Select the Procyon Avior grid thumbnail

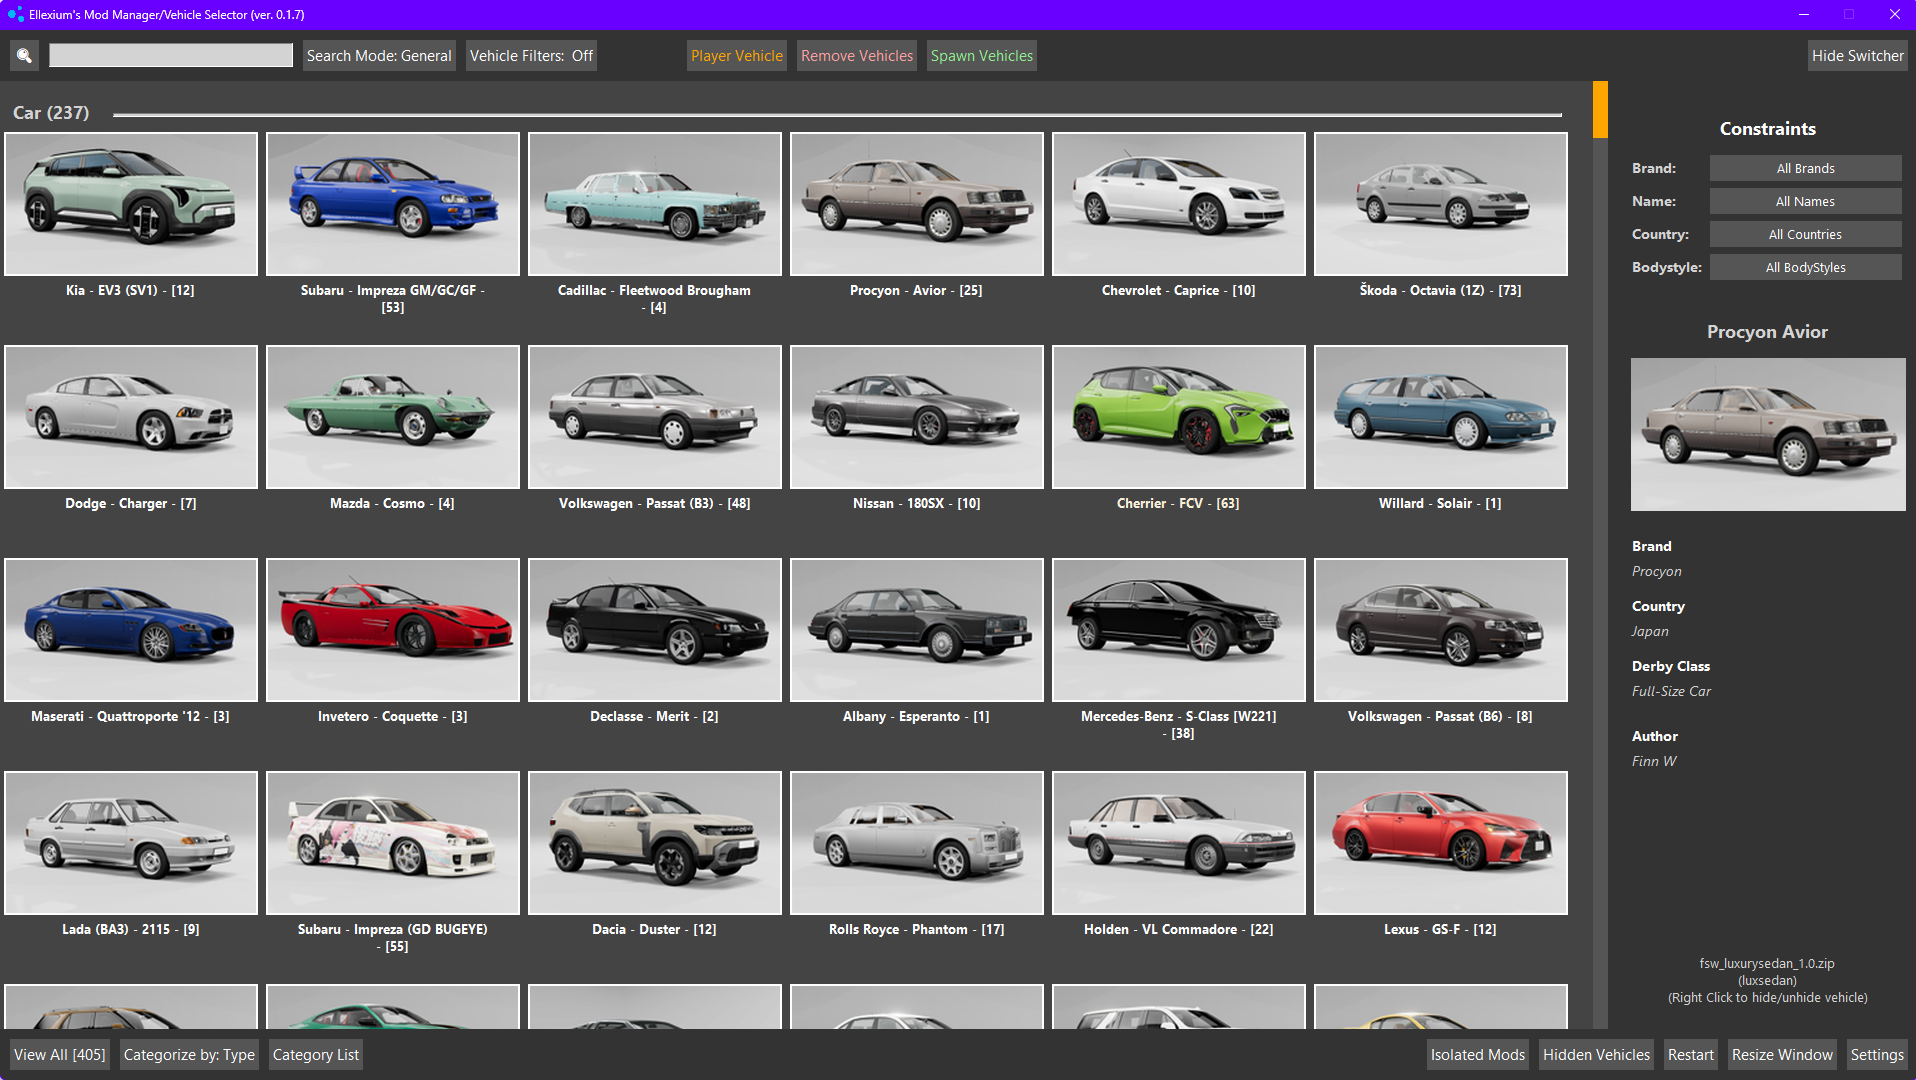click(x=917, y=204)
